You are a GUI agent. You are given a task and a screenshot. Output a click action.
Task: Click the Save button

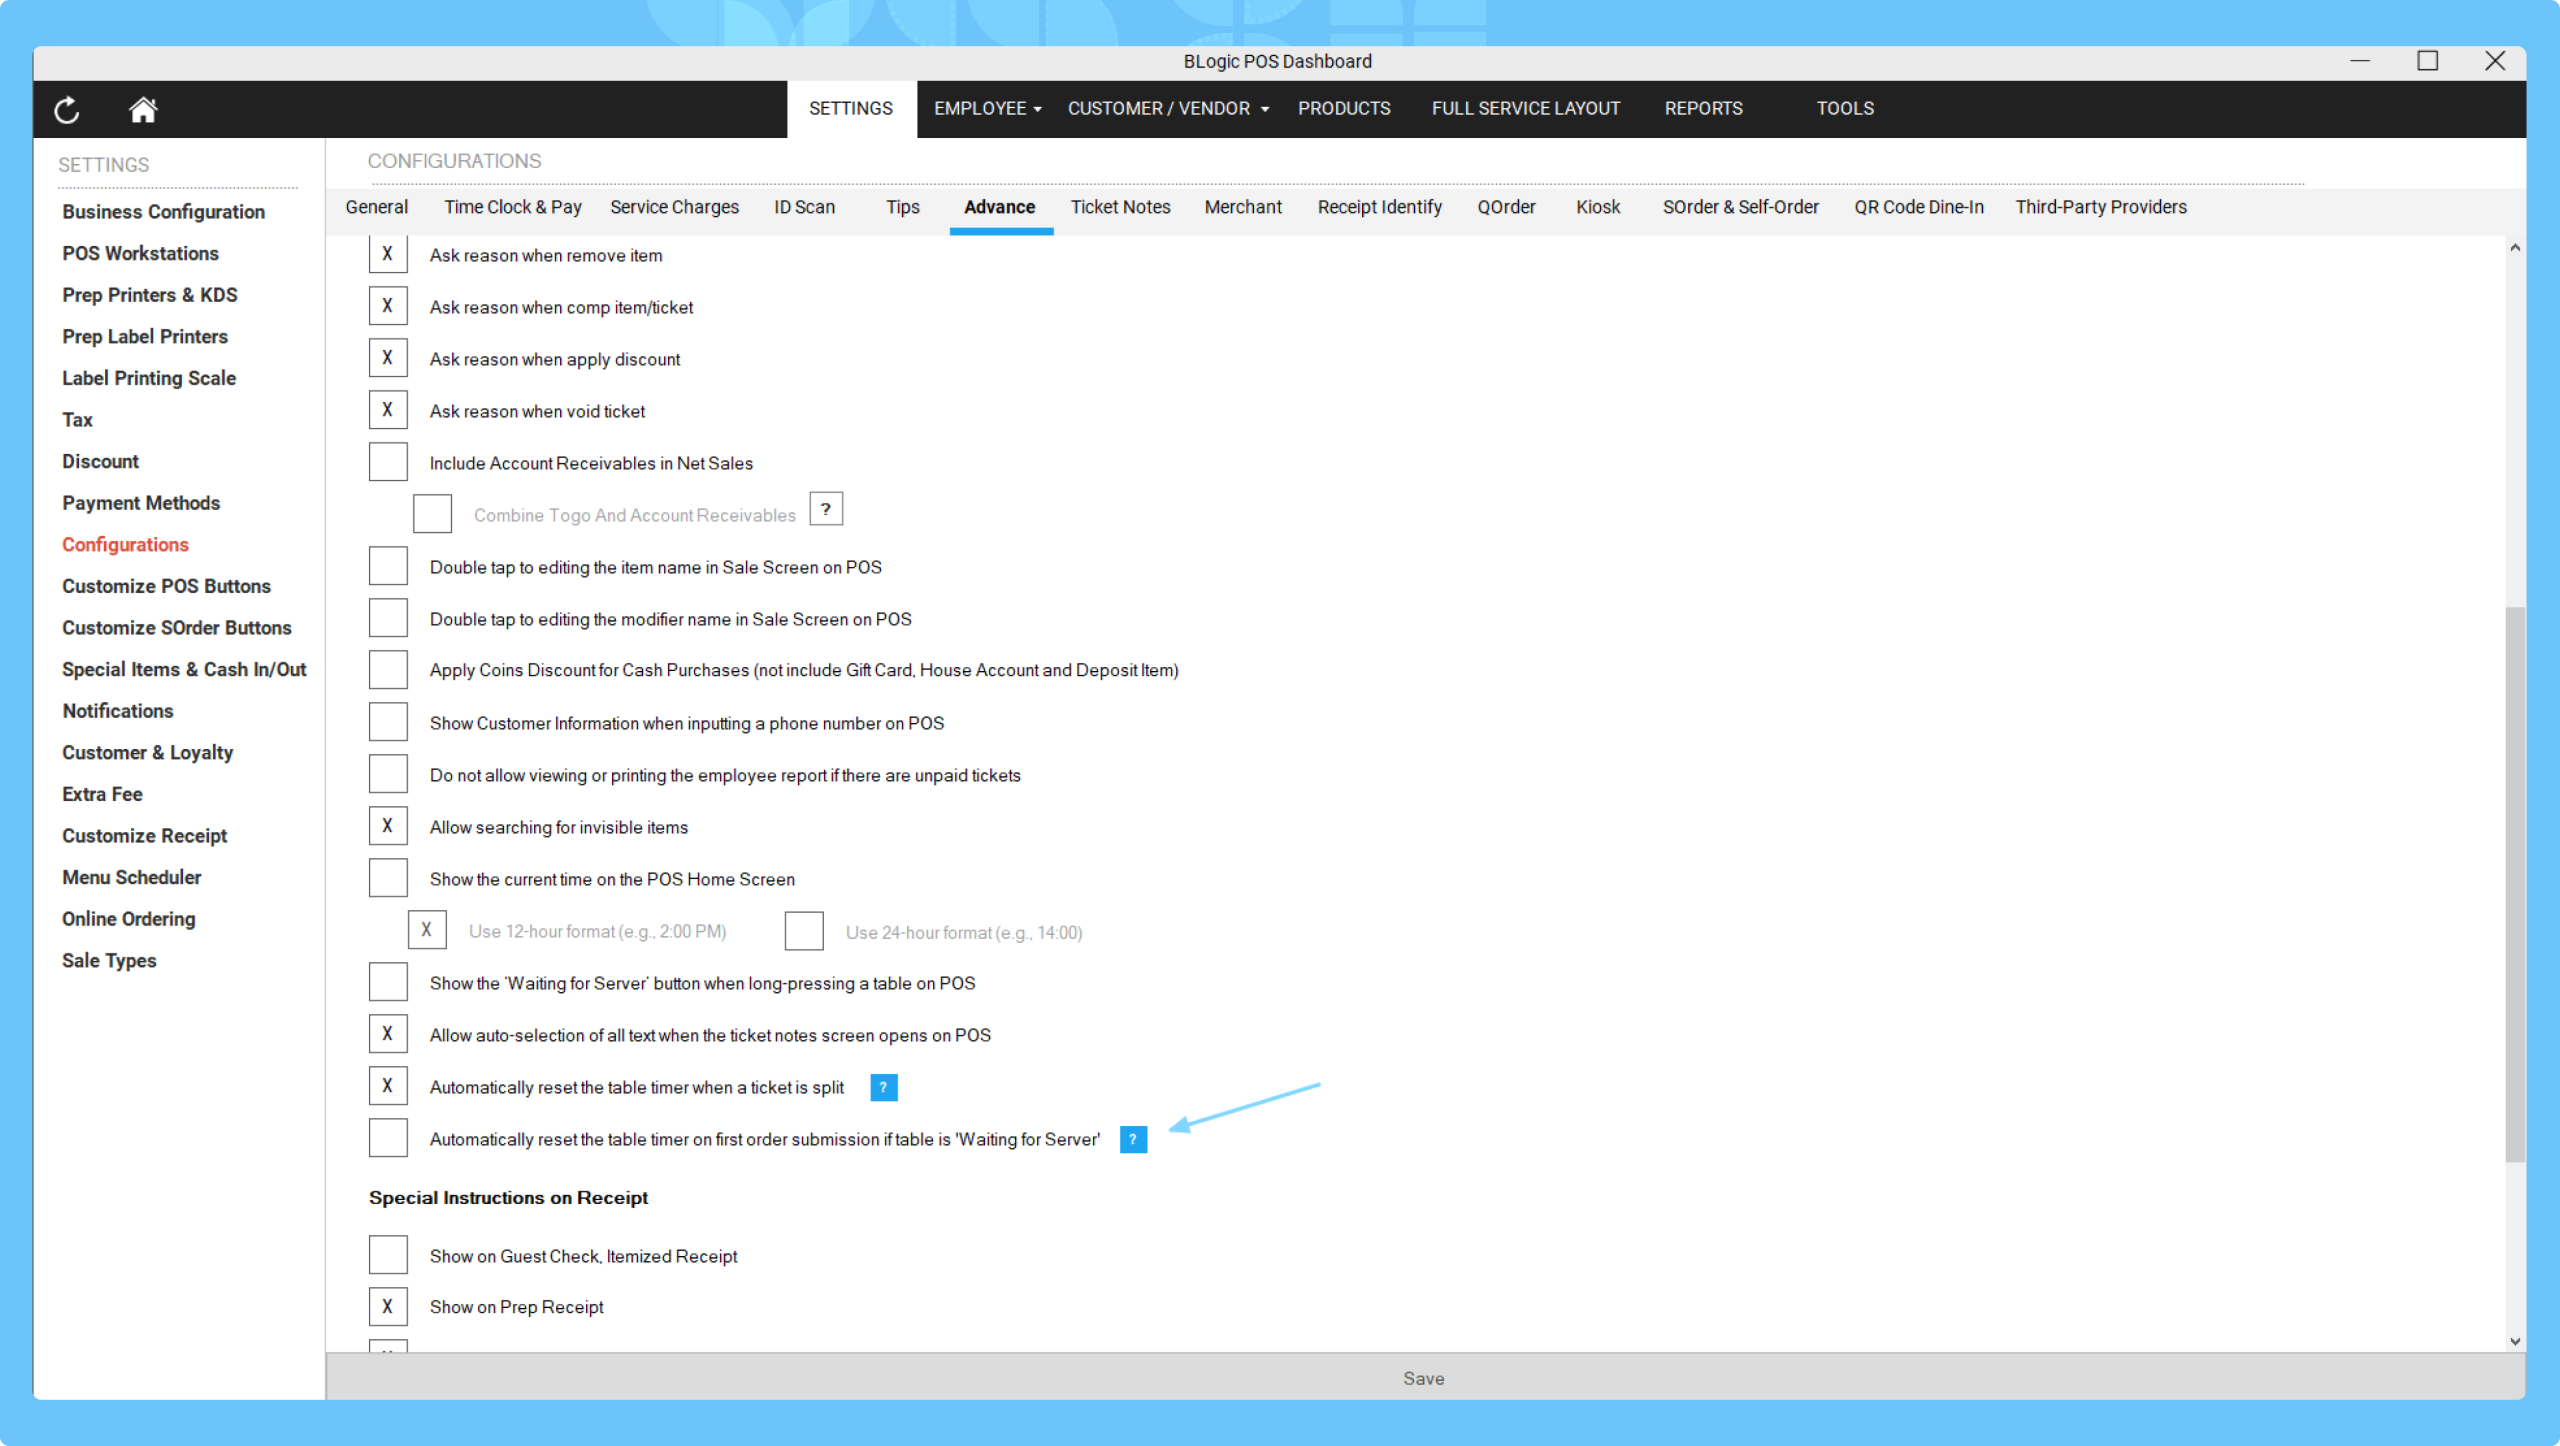click(x=1424, y=1378)
